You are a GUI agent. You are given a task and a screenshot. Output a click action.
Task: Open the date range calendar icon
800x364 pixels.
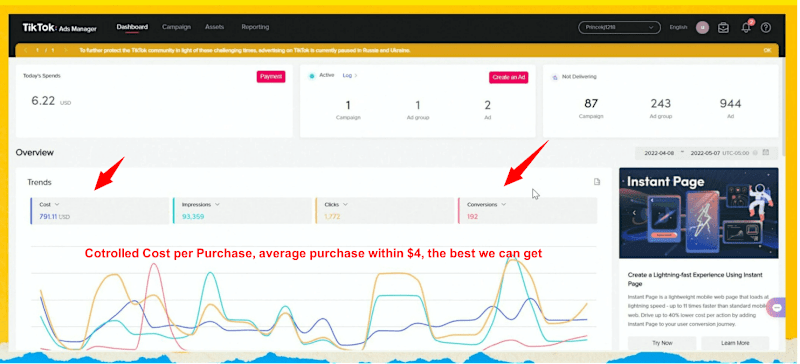tap(765, 153)
